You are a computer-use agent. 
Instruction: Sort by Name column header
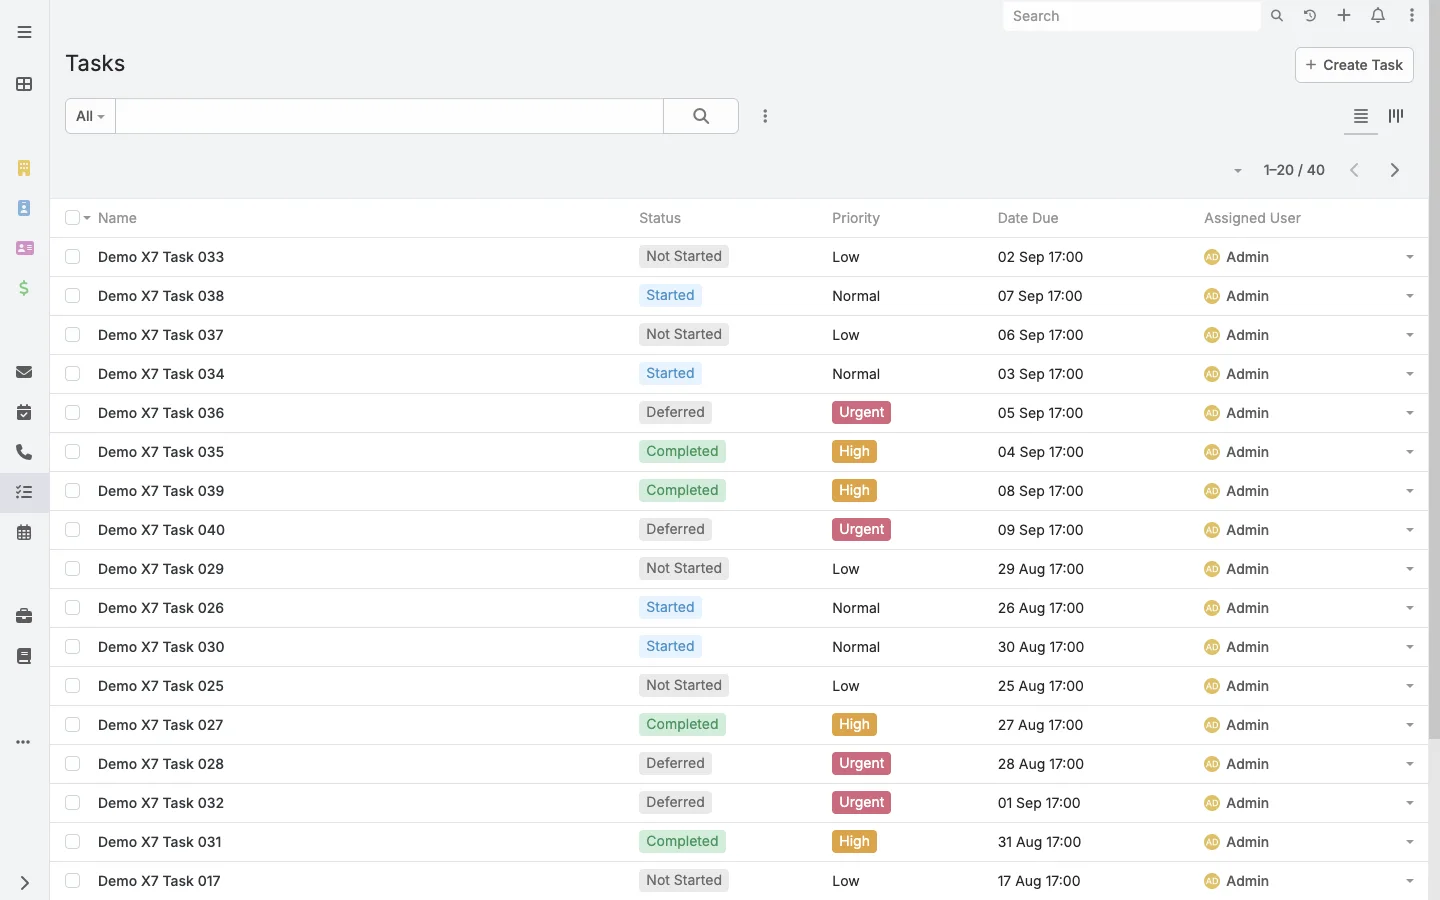[x=117, y=218]
